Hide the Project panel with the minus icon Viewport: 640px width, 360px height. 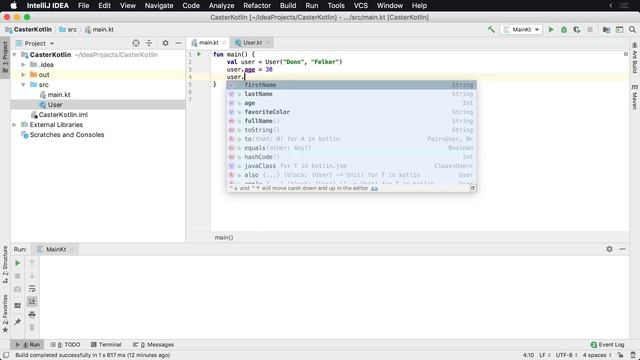(178, 43)
